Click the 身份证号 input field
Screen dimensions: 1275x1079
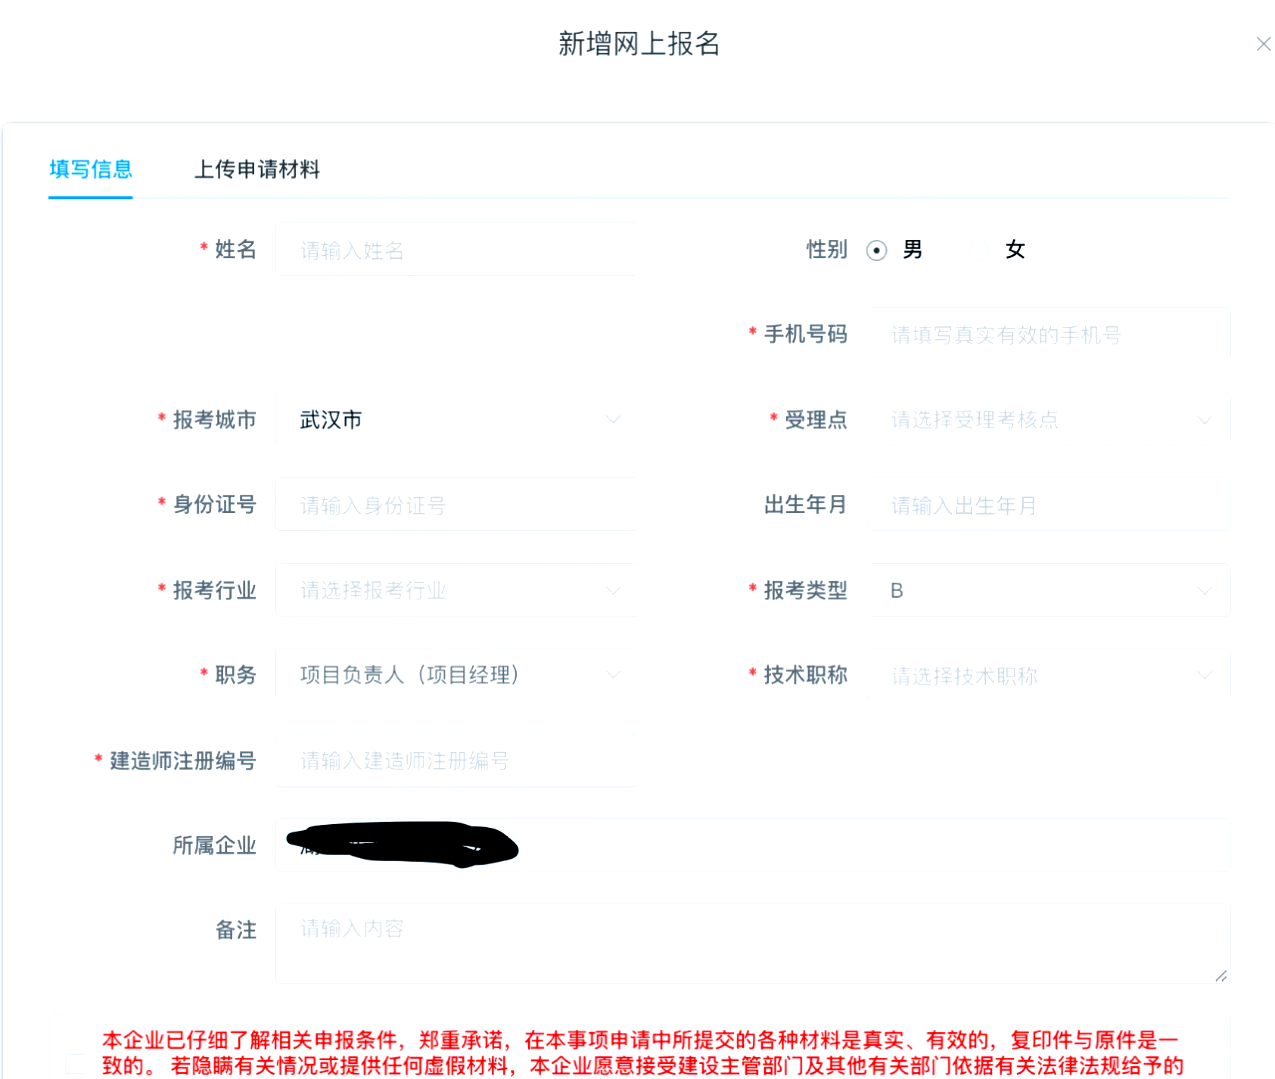[456, 505]
